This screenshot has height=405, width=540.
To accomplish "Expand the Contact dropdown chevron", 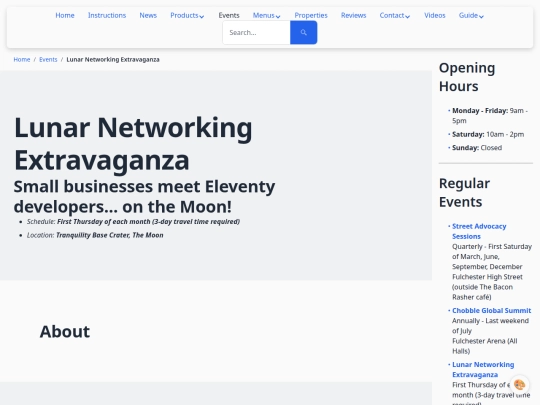I will coord(408,16).
